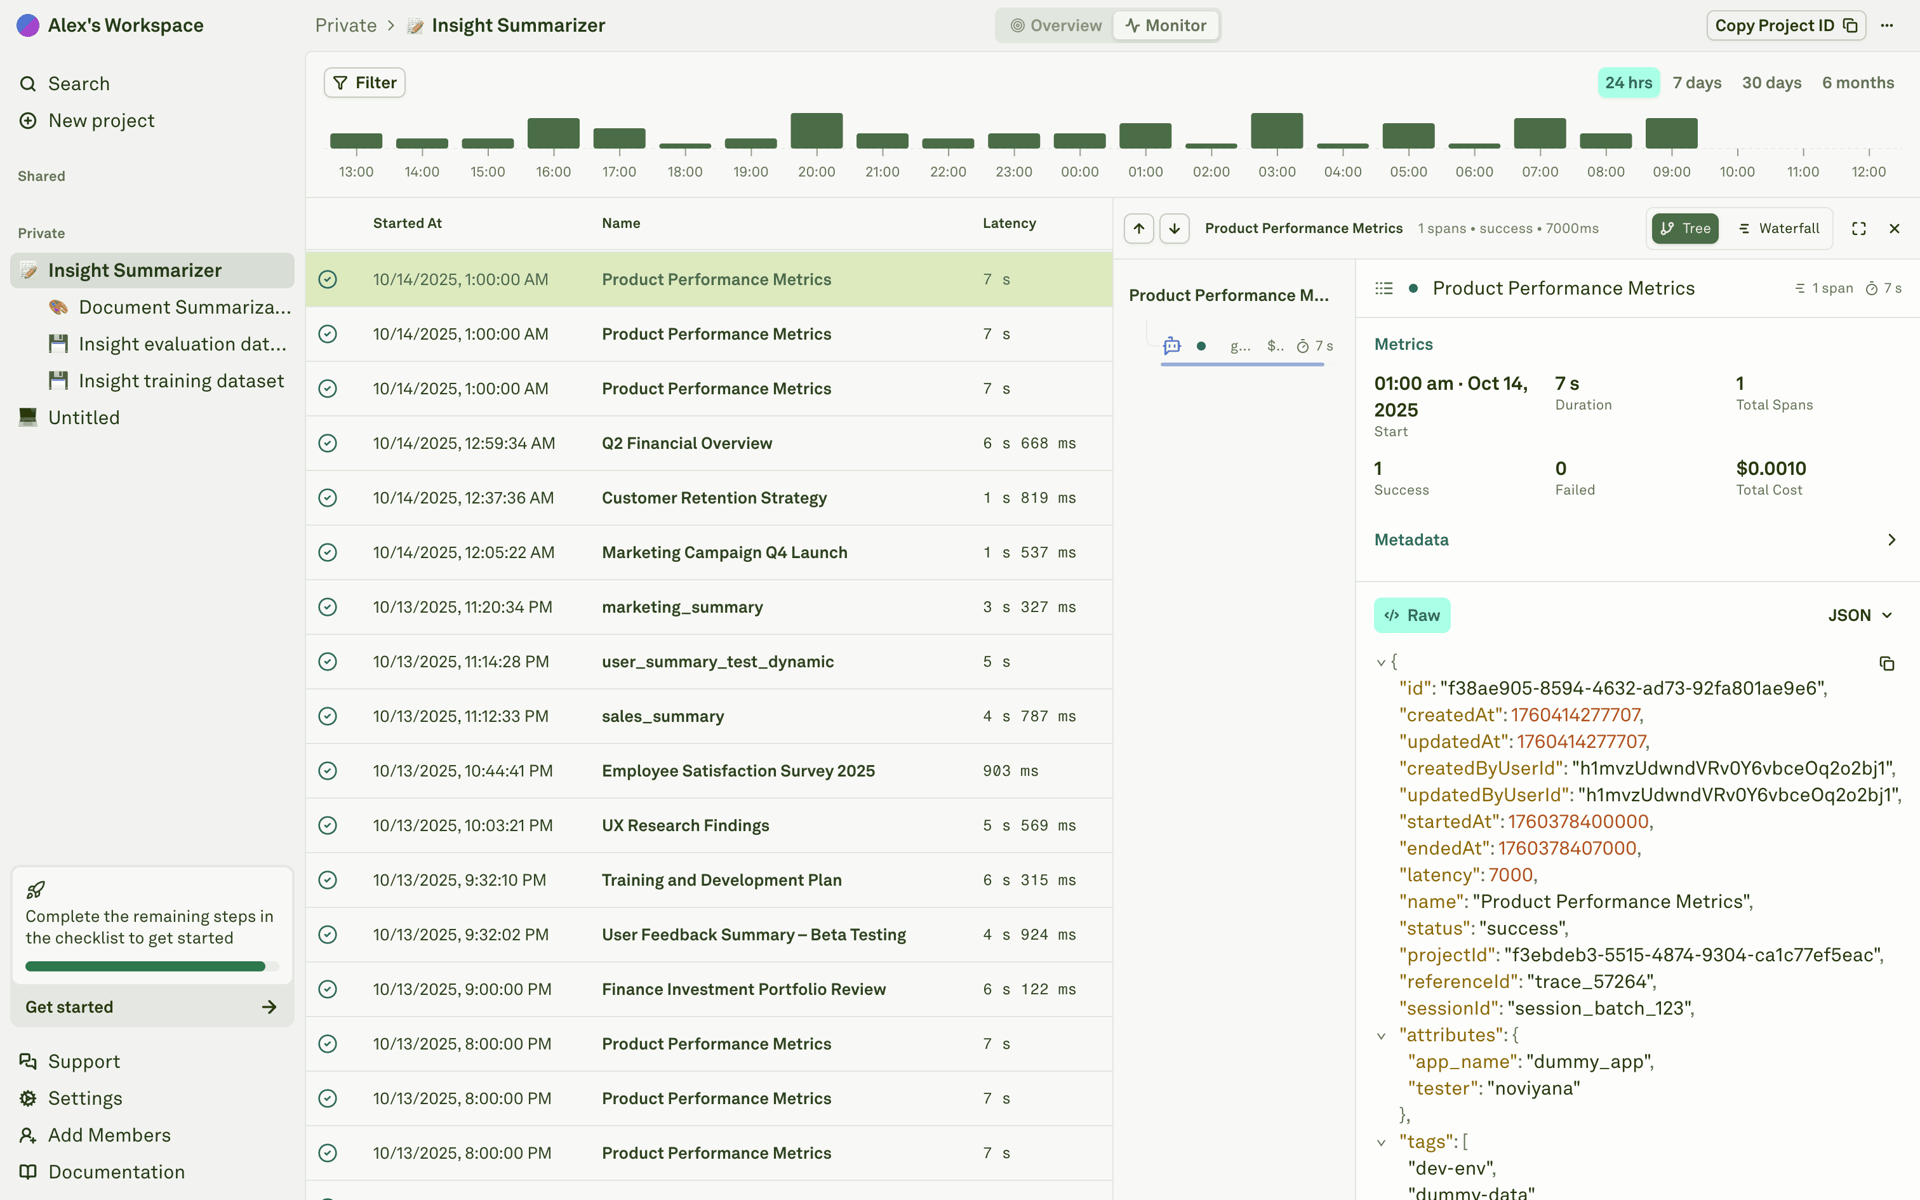Click the Untitled project laptop icon
This screenshot has height=1200, width=1920.
point(28,418)
